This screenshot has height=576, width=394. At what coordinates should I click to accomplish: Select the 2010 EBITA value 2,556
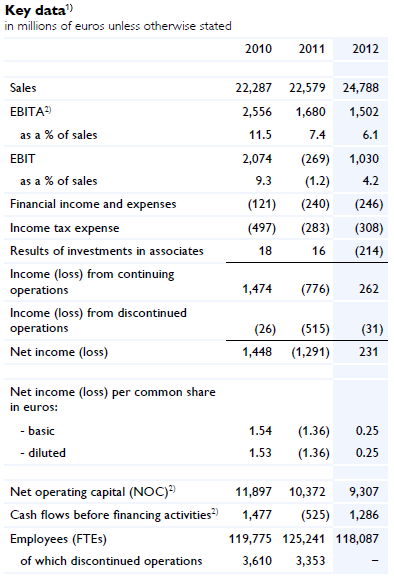point(257,112)
